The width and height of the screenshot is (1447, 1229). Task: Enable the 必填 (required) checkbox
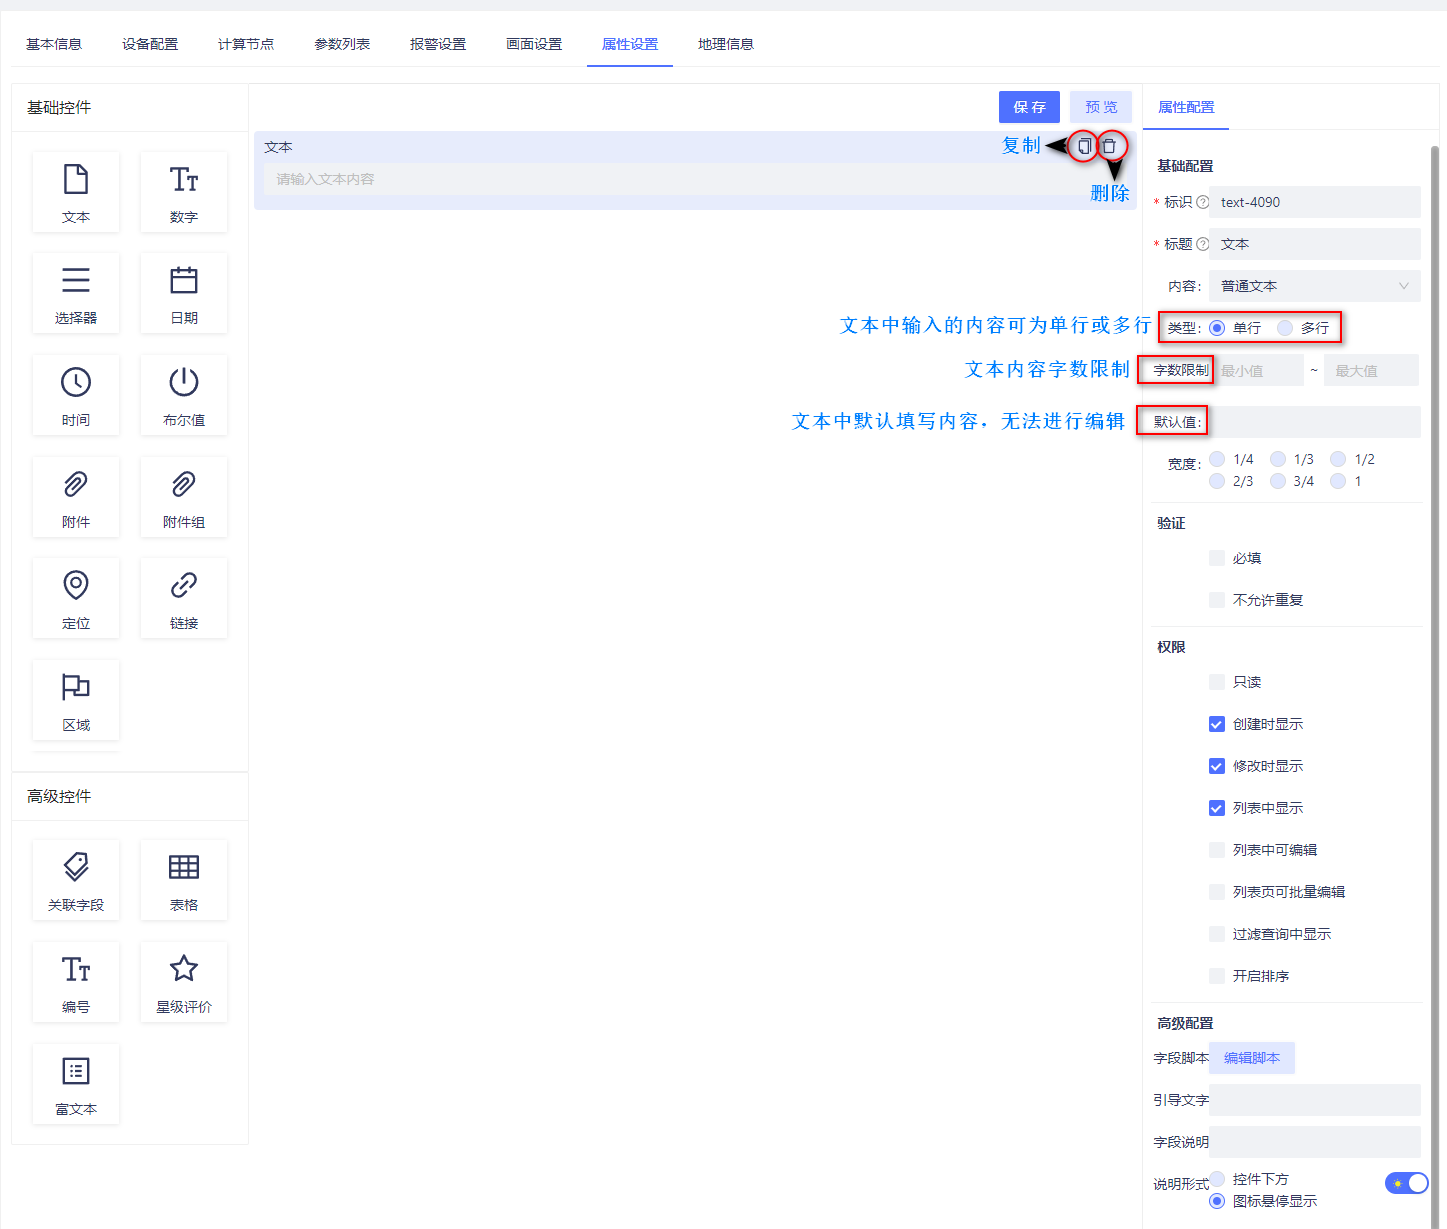click(1216, 557)
